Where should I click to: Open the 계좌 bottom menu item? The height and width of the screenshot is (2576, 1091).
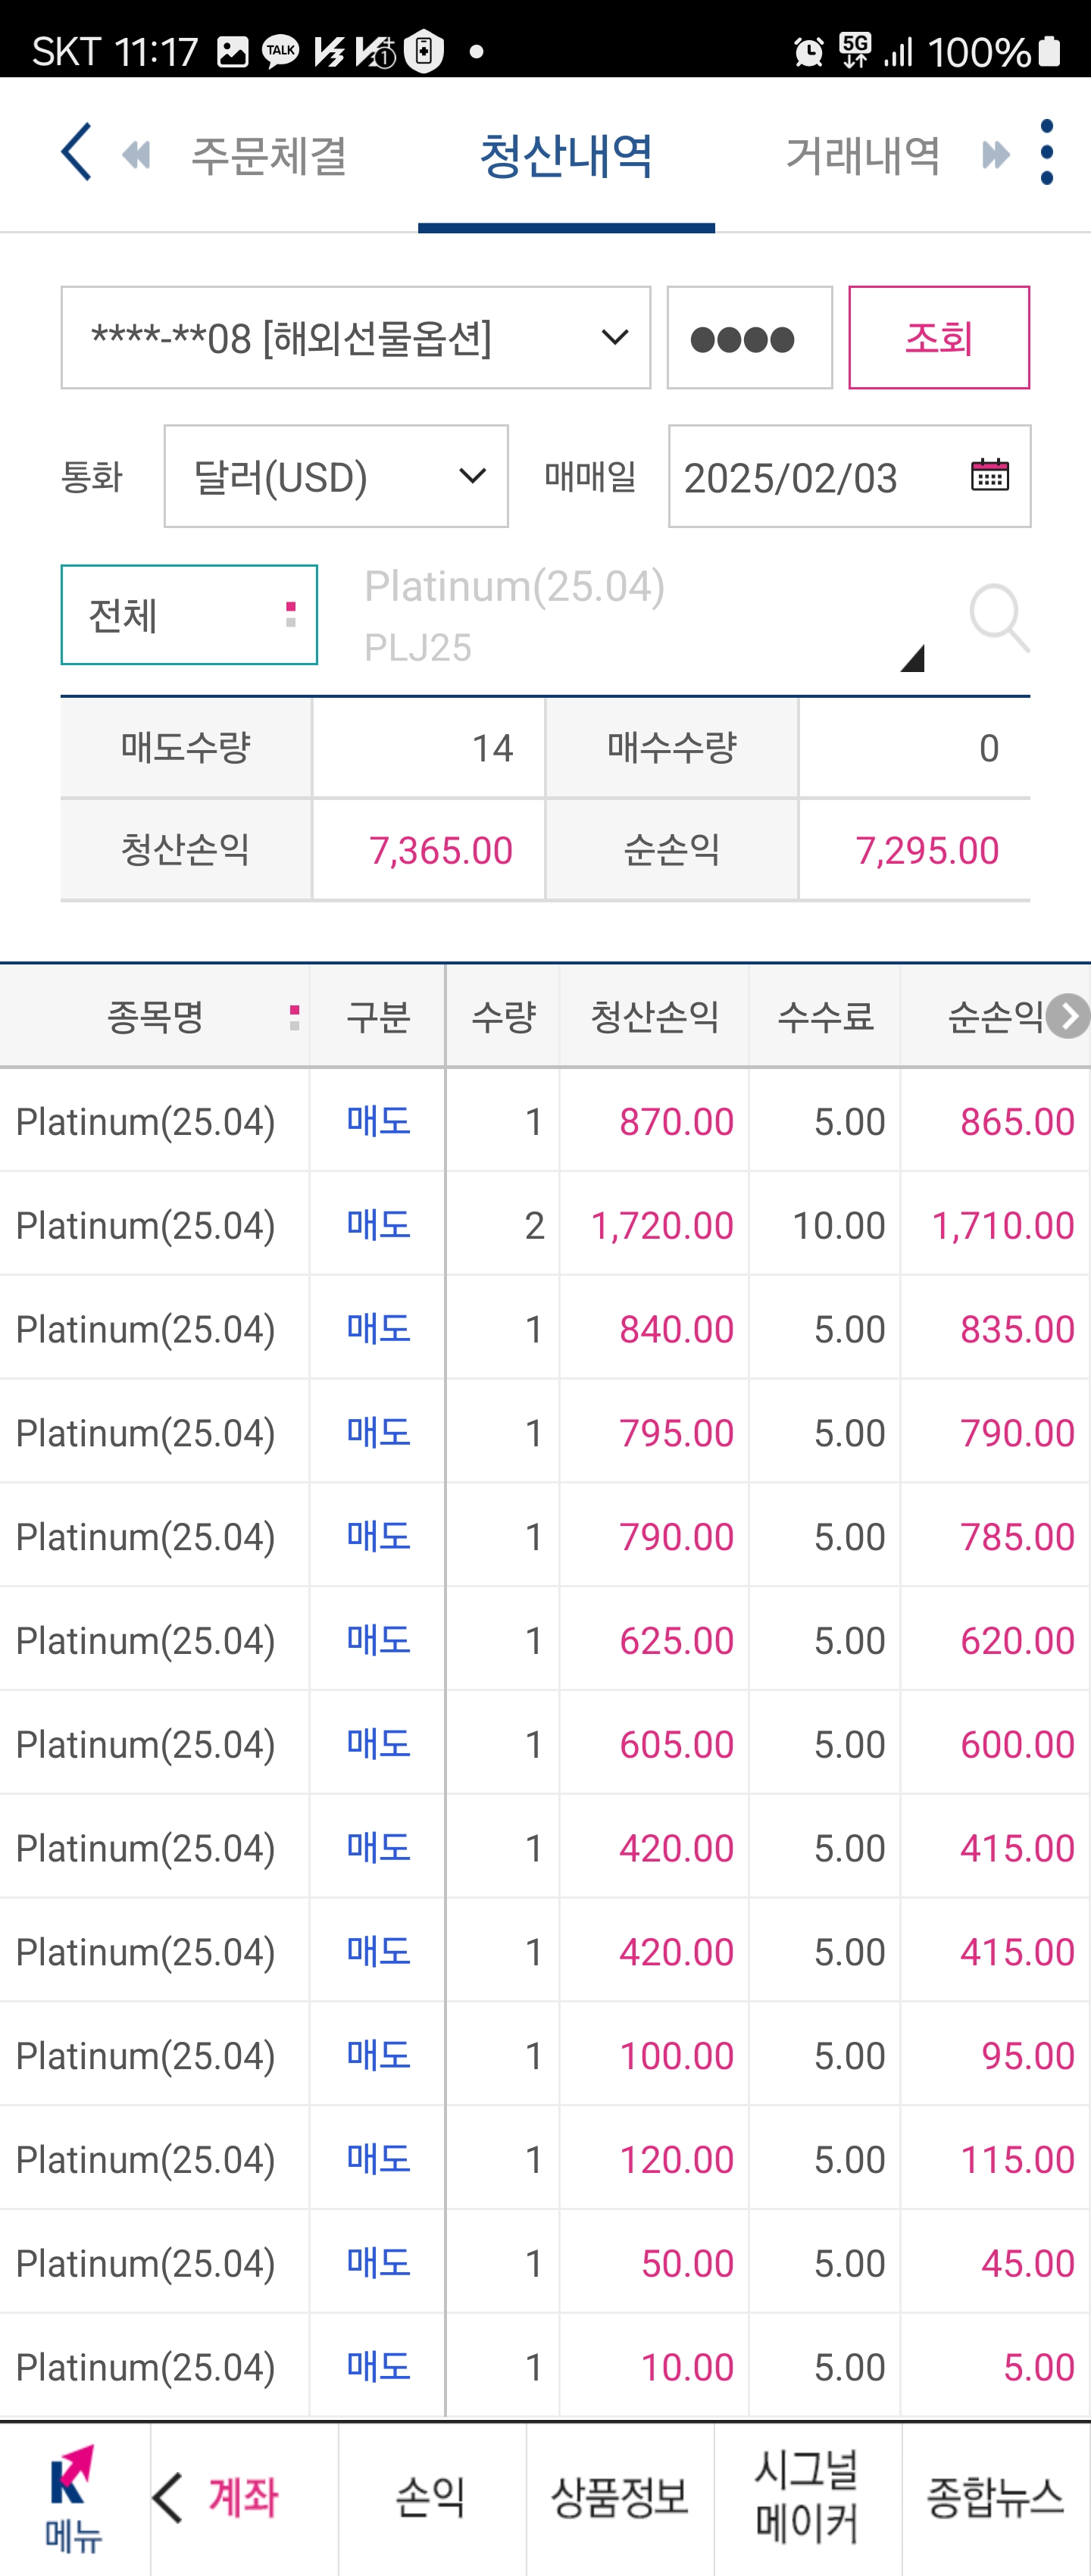point(243,2497)
